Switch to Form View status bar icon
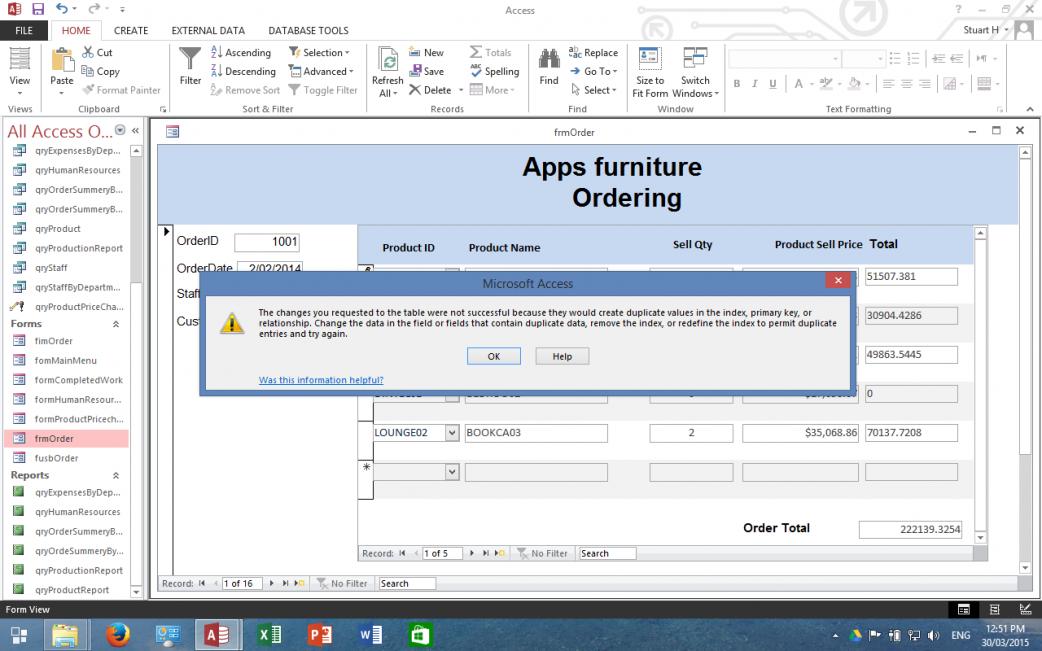The width and height of the screenshot is (1042, 651). click(x=964, y=609)
